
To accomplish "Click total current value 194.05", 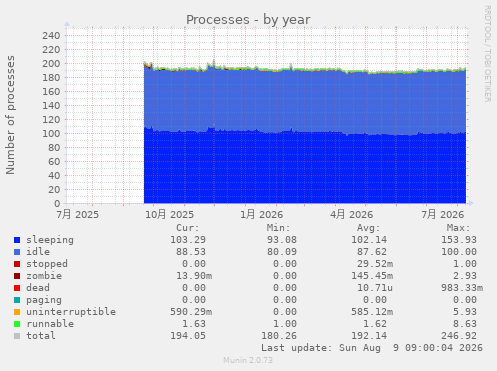I will click(188, 336).
